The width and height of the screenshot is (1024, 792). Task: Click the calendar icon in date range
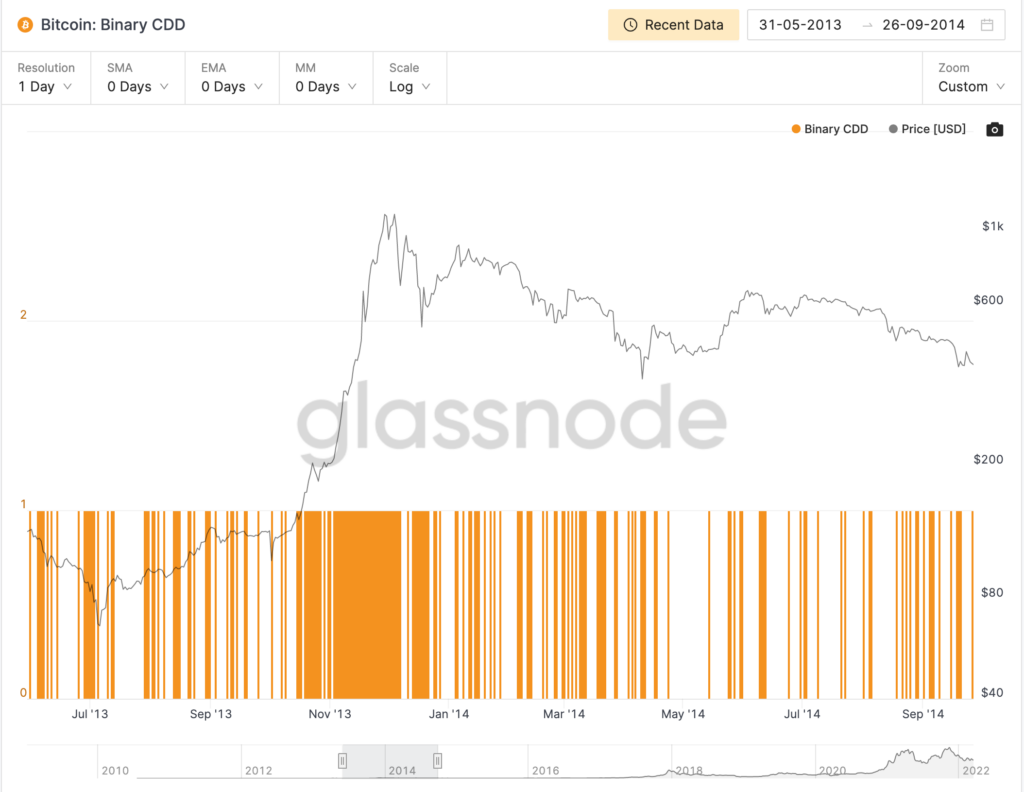point(988,25)
